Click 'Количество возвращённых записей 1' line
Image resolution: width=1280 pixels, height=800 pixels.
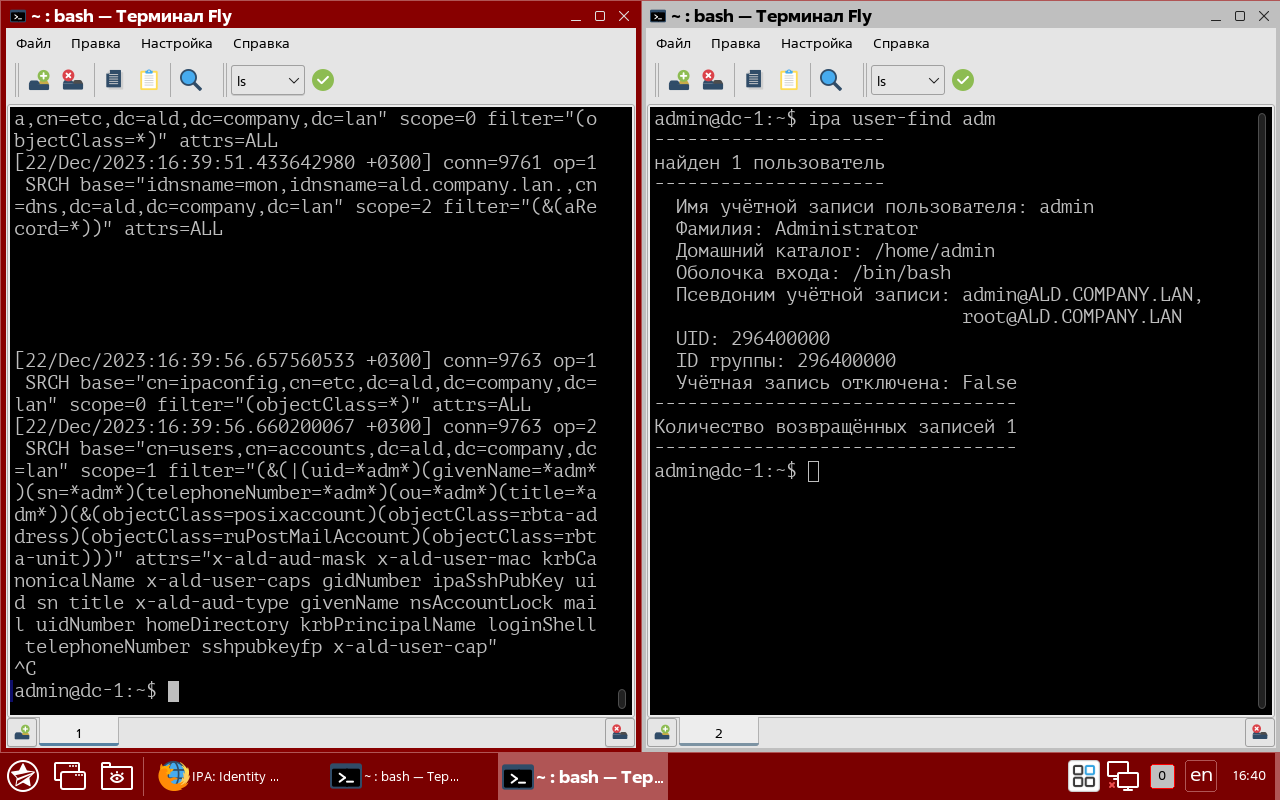coord(835,428)
